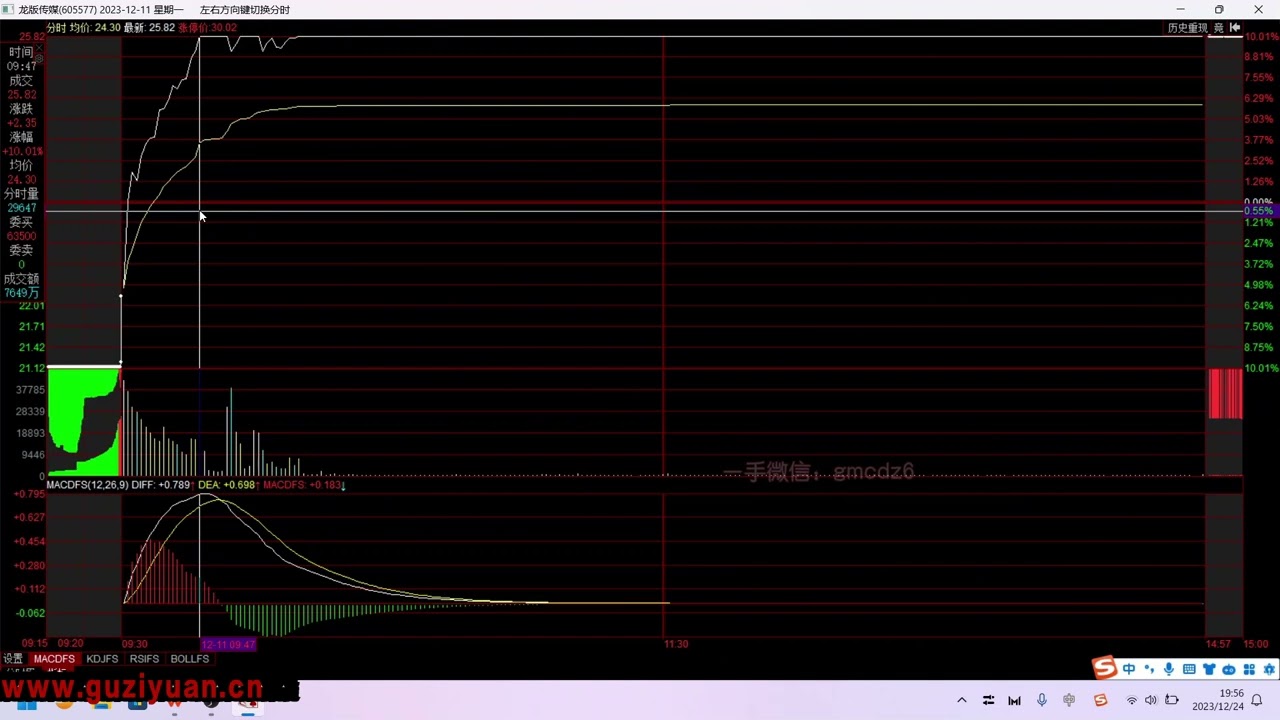Click the tray sliders swap icon
This screenshot has width=1280, height=720.
[988, 700]
